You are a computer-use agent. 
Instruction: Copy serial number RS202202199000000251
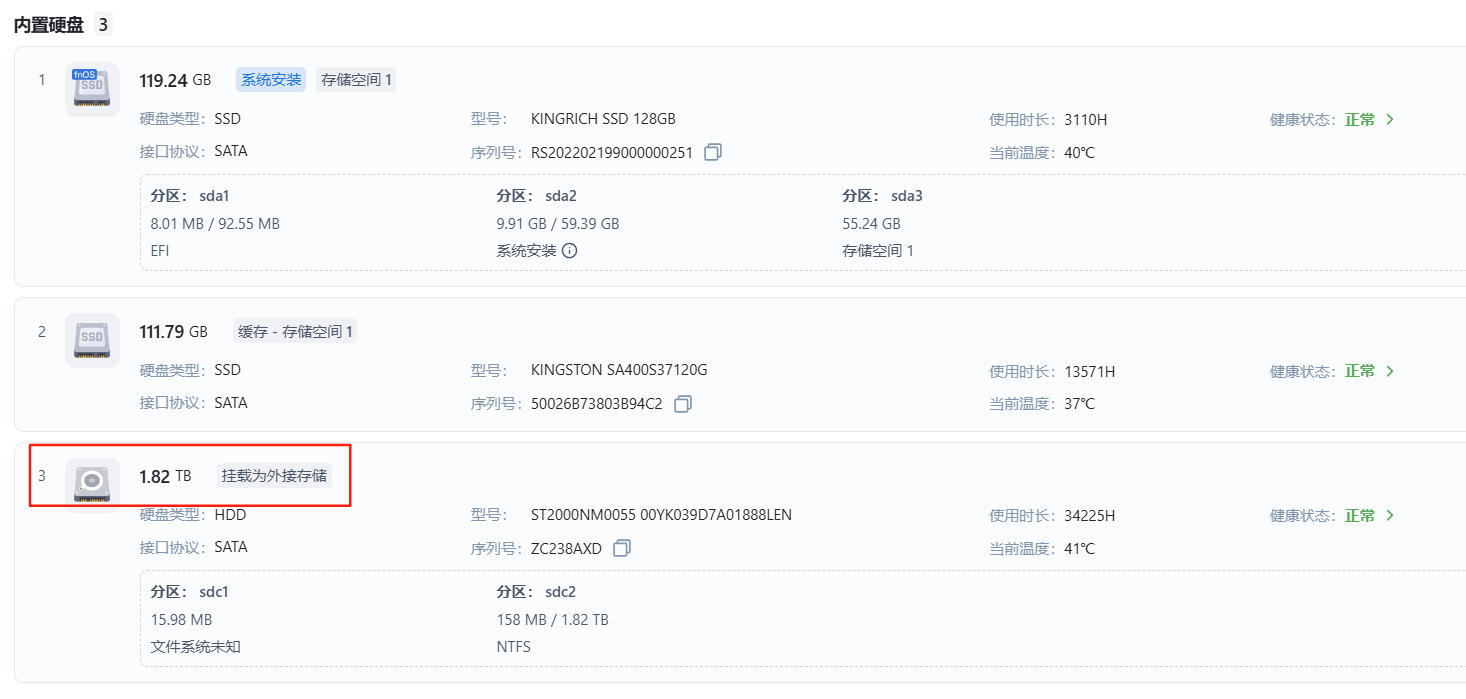click(713, 152)
